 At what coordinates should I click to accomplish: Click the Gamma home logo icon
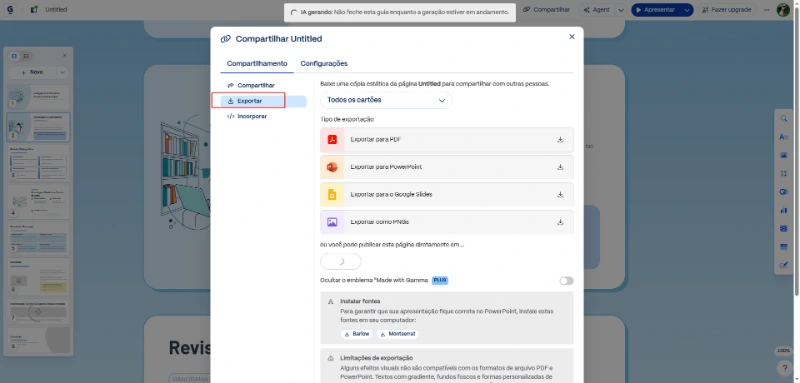click(x=10, y=10)
